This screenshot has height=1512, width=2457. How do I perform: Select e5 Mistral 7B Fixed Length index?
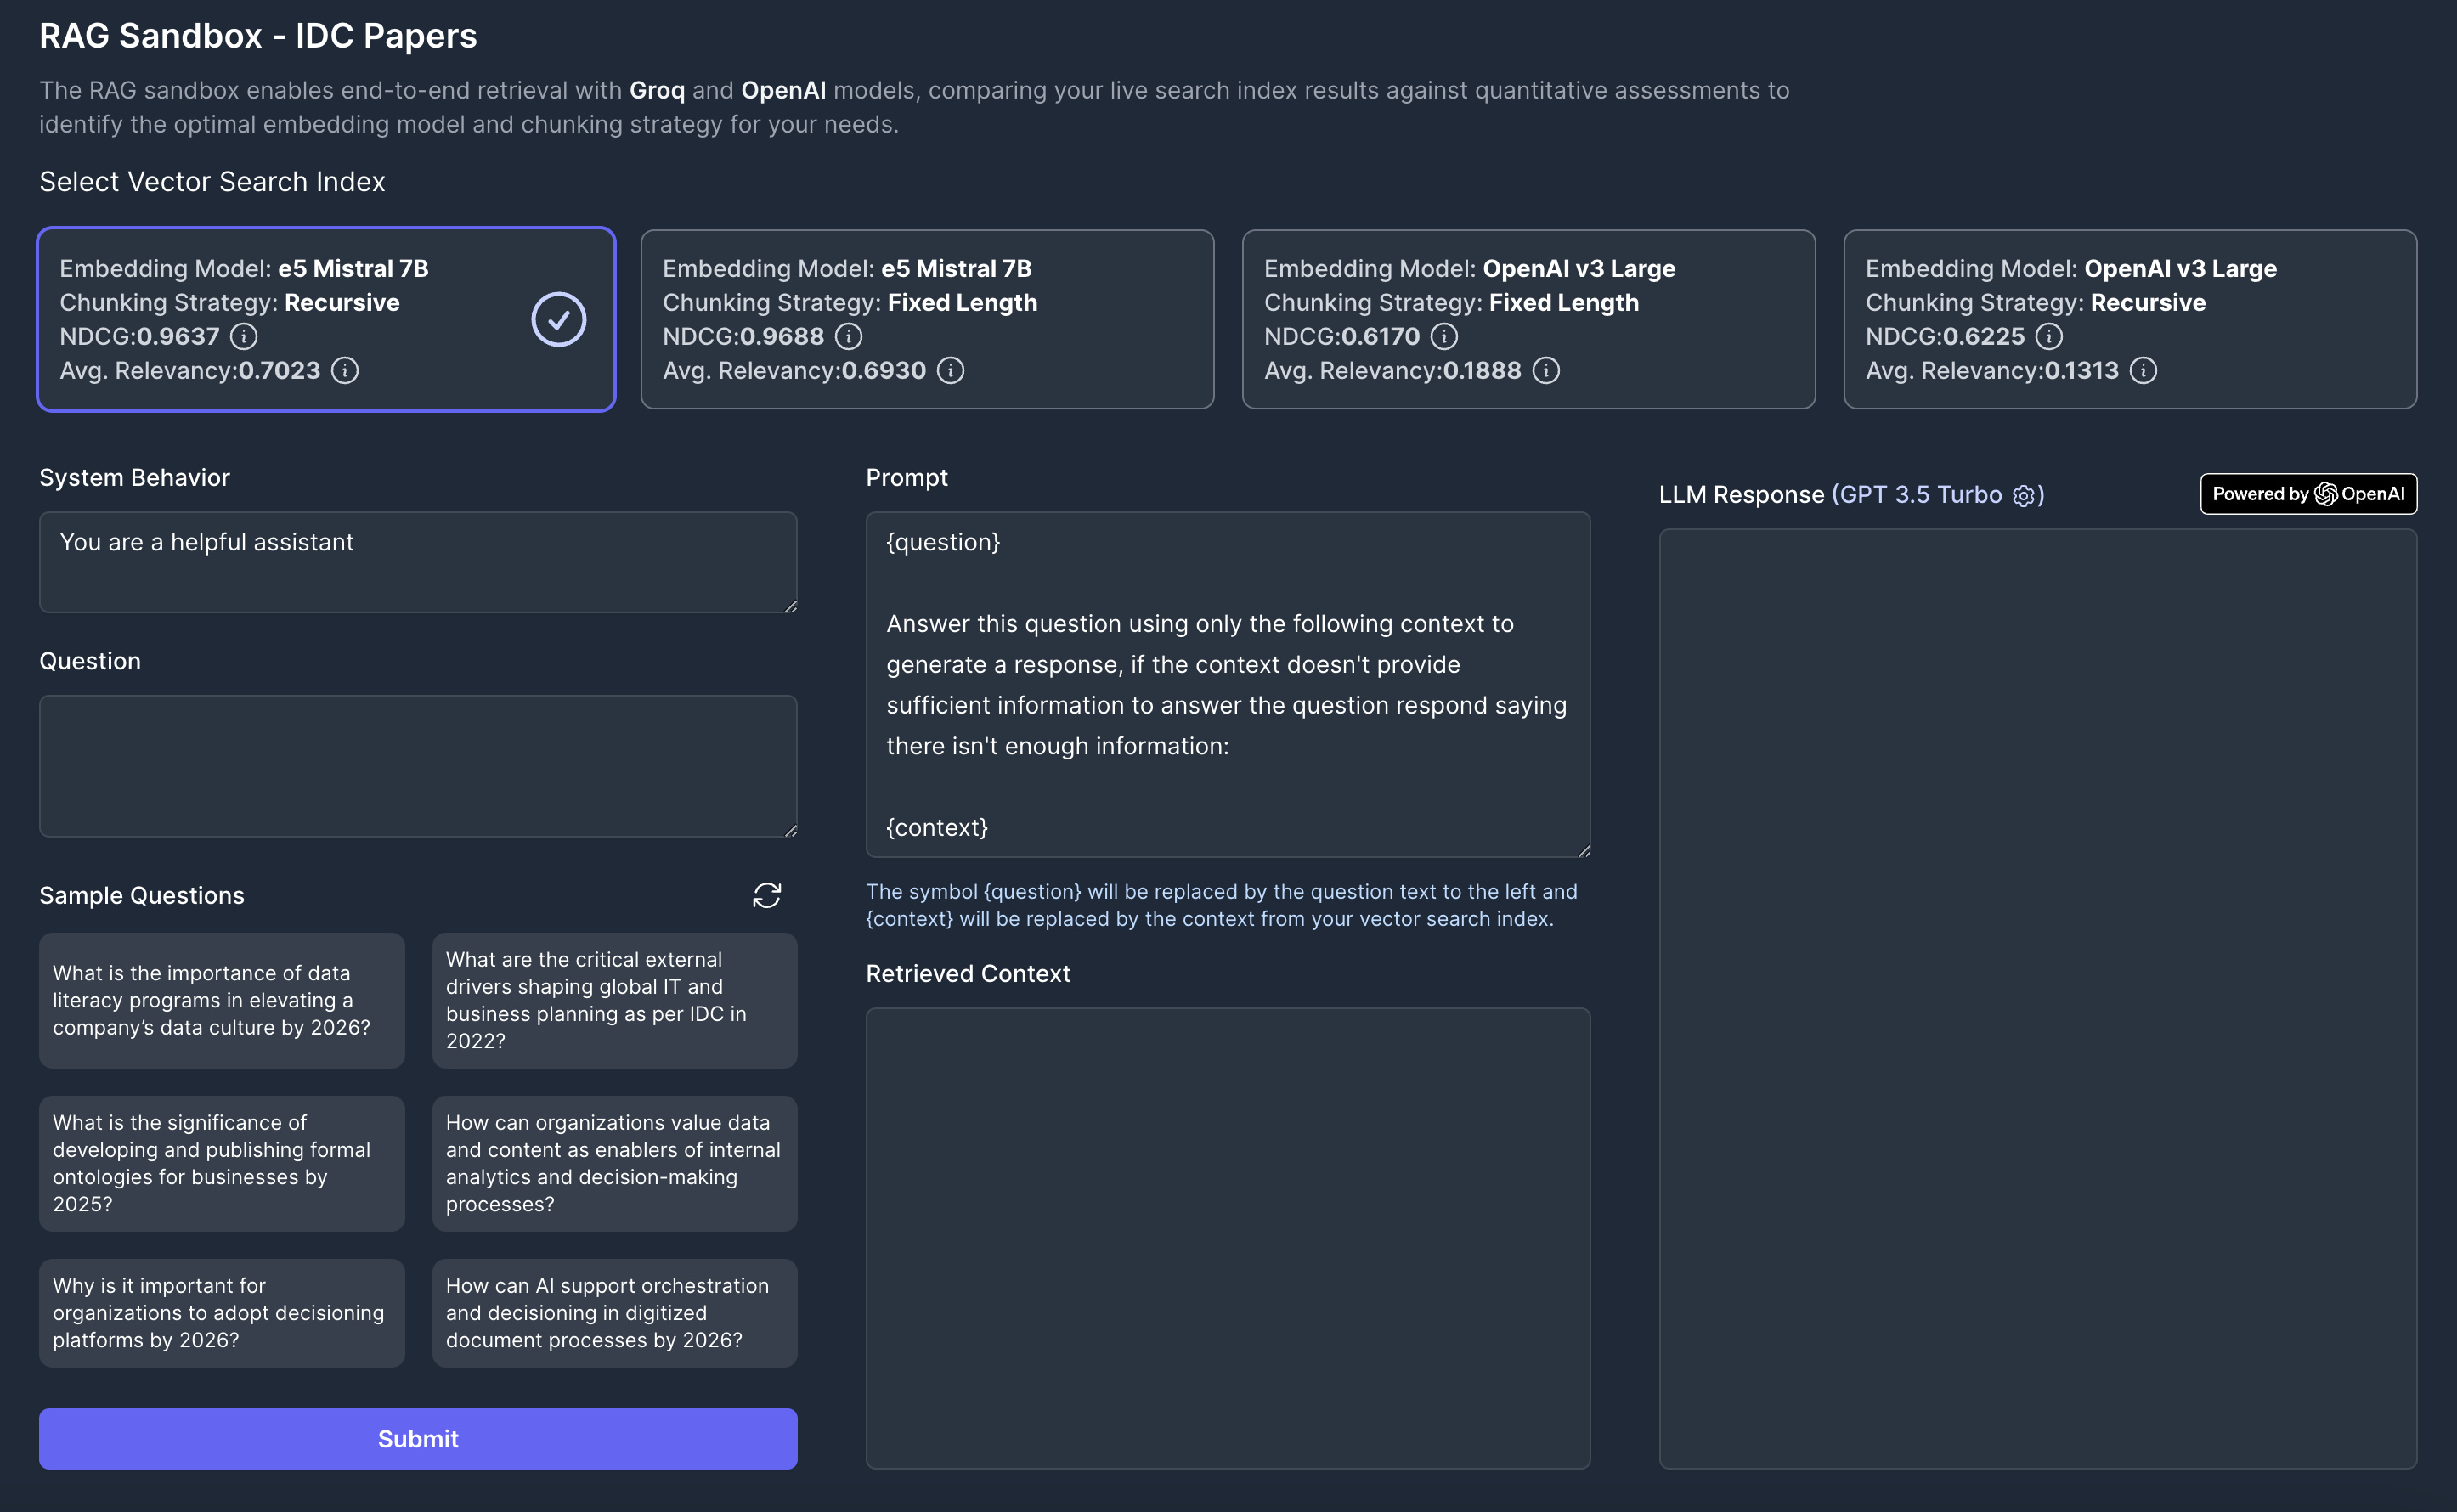click(927, 319)
